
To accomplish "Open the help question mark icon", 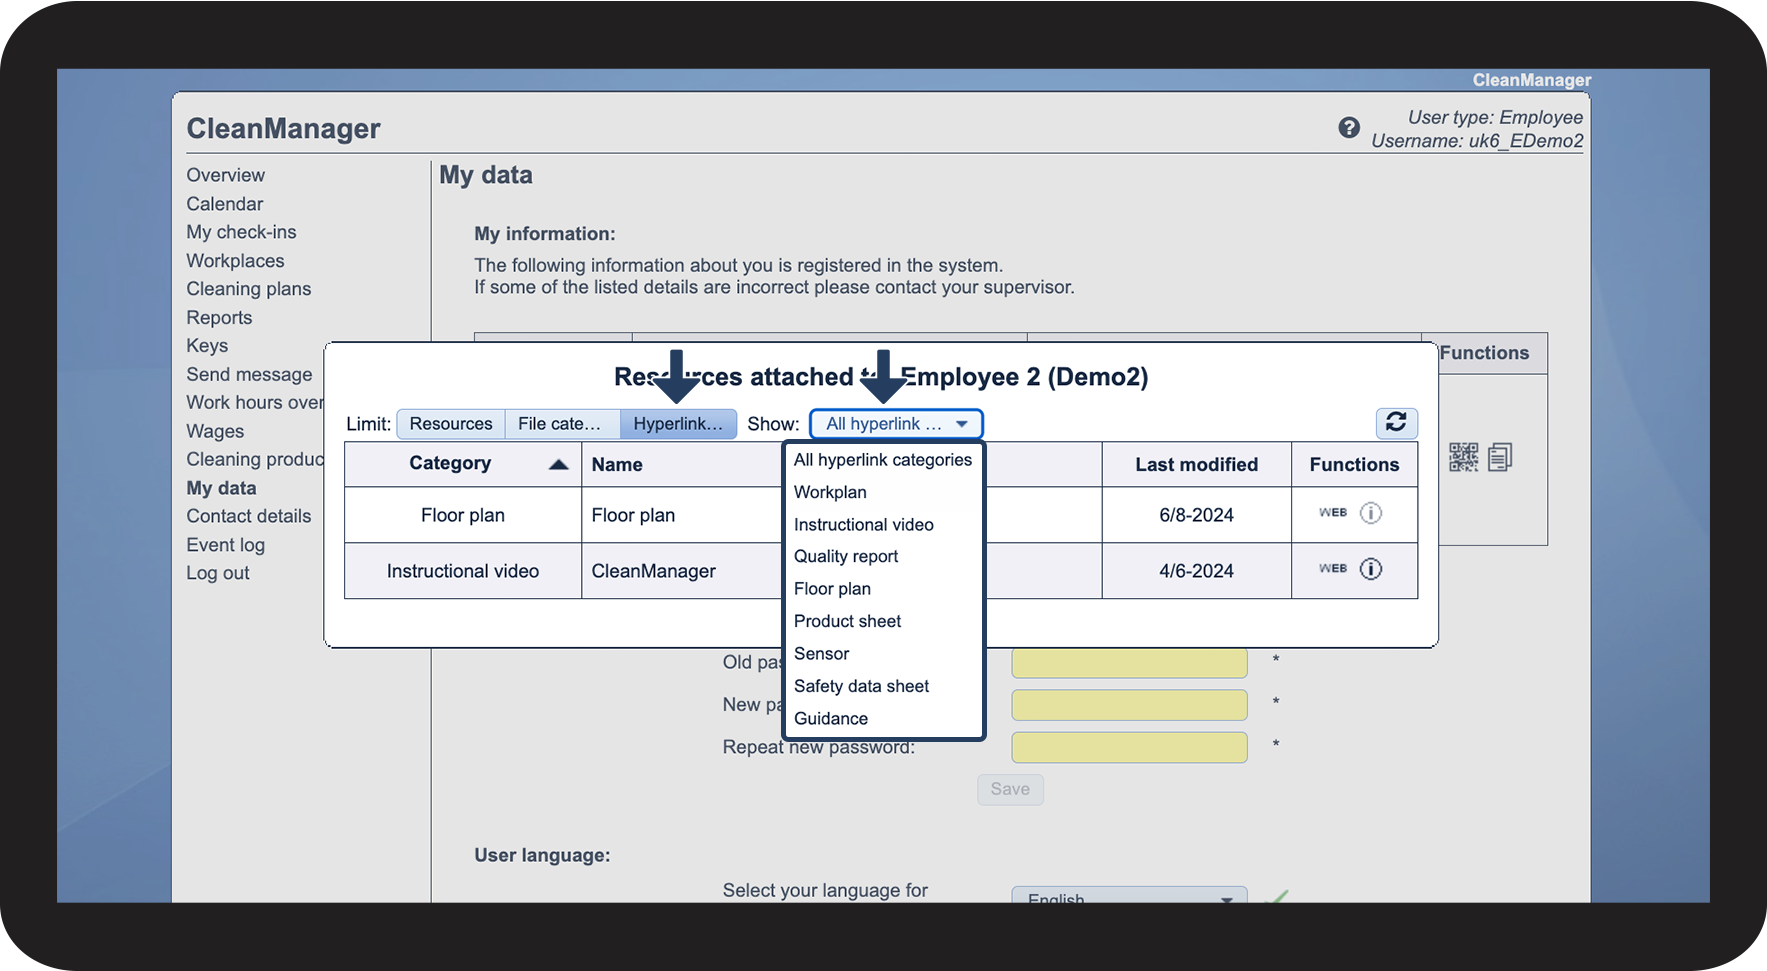I will point(1348,128).
